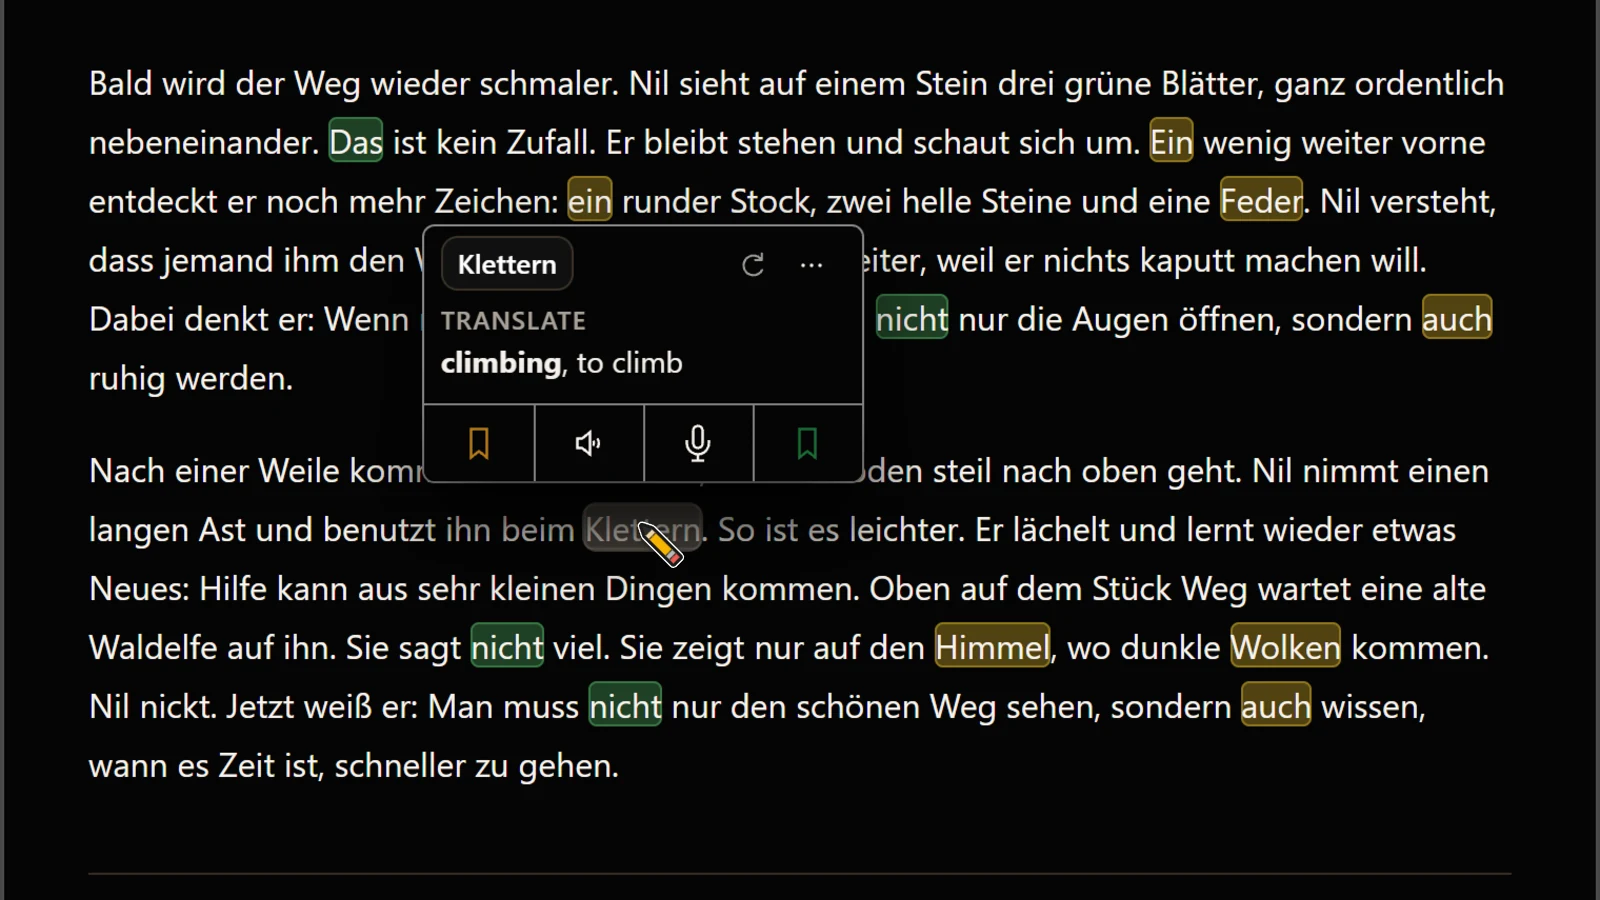Image resolution: width=1600 pixels, height=900 pixels.
Task: Click the orange bookmark icon in popup
Action: pyautogui.click(x=479, y=443)
